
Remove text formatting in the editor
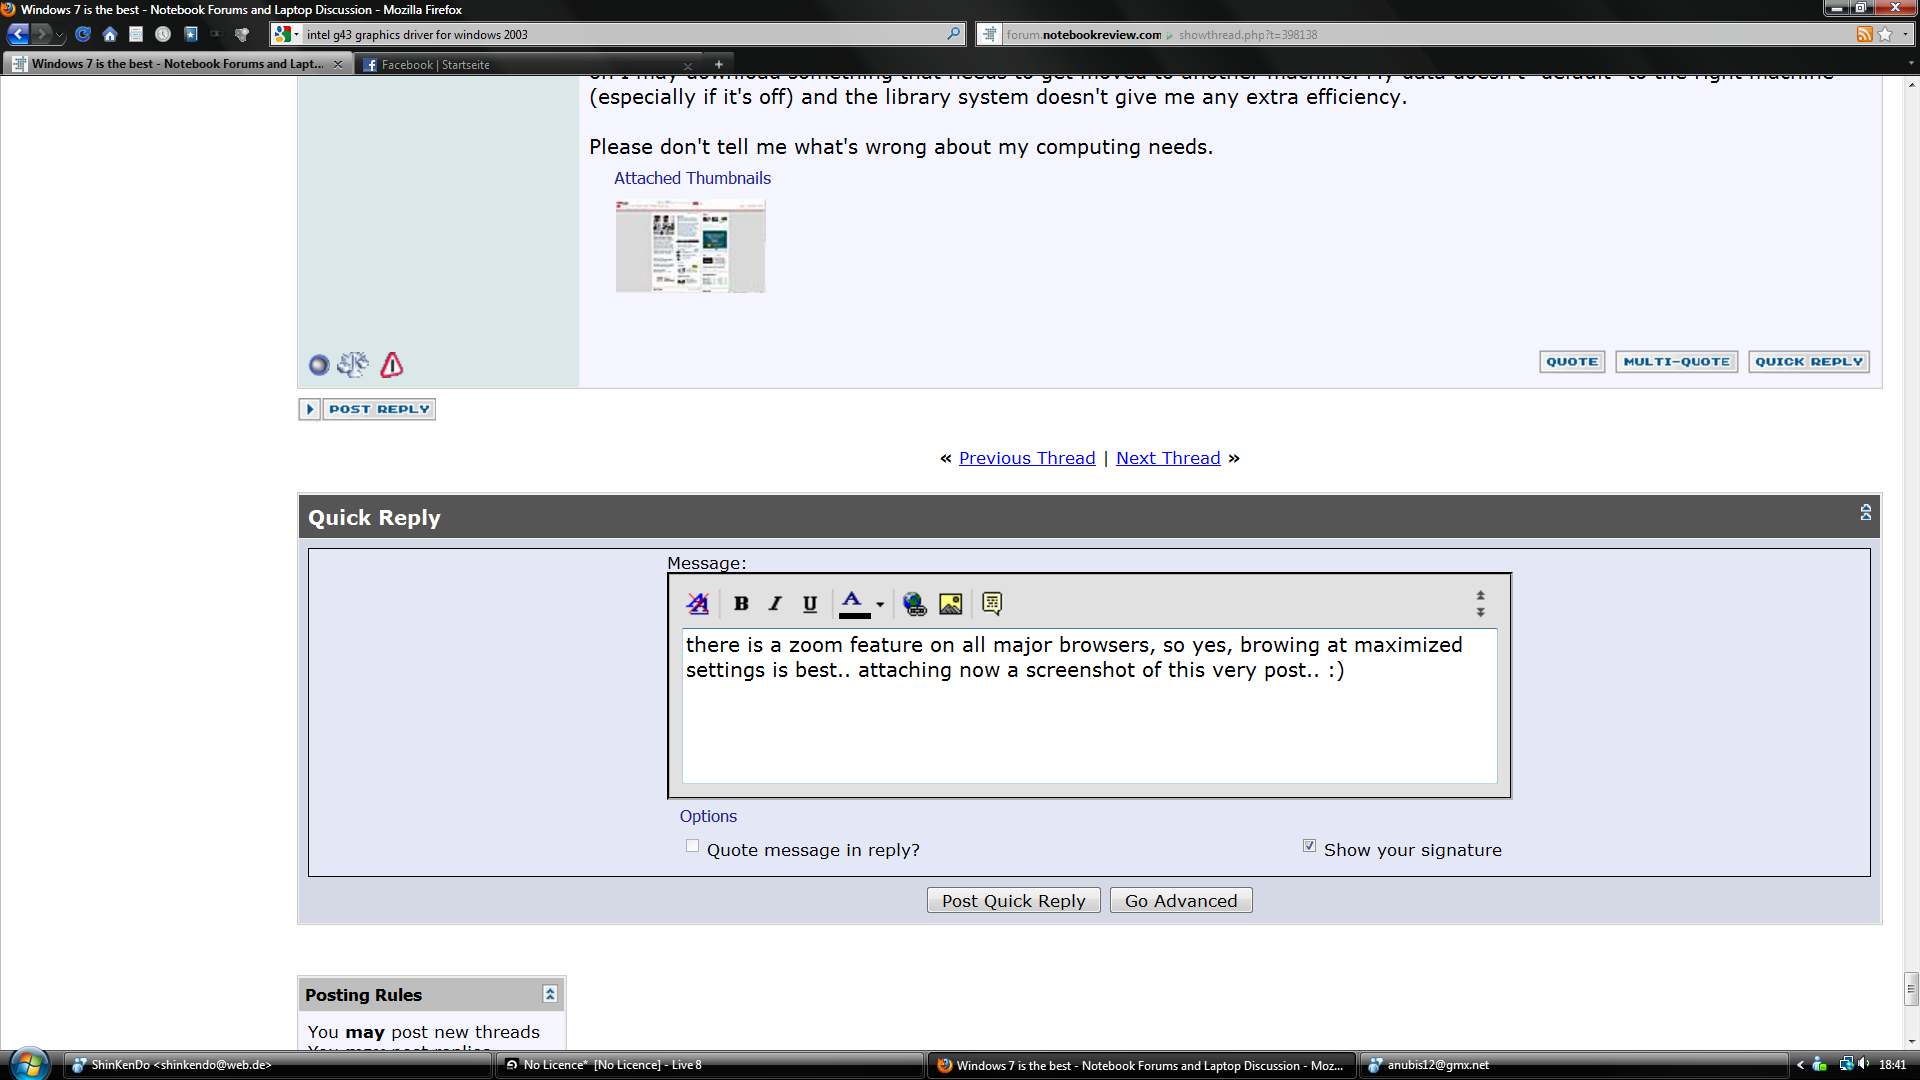click(698, 603)
